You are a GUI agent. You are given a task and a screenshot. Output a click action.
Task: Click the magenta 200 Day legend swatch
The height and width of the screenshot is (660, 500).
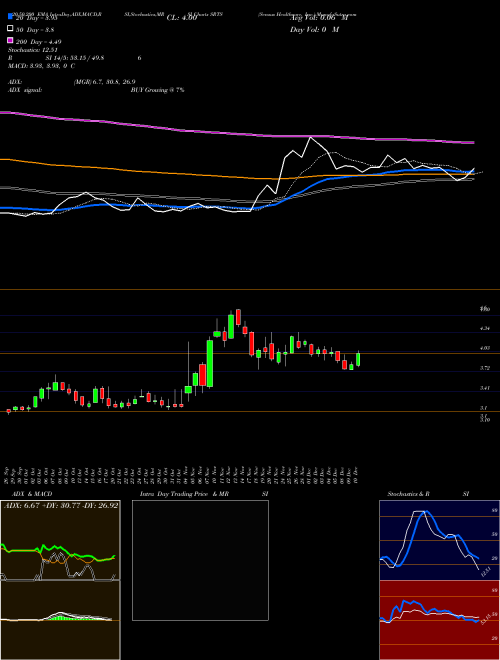pos(10,41)
